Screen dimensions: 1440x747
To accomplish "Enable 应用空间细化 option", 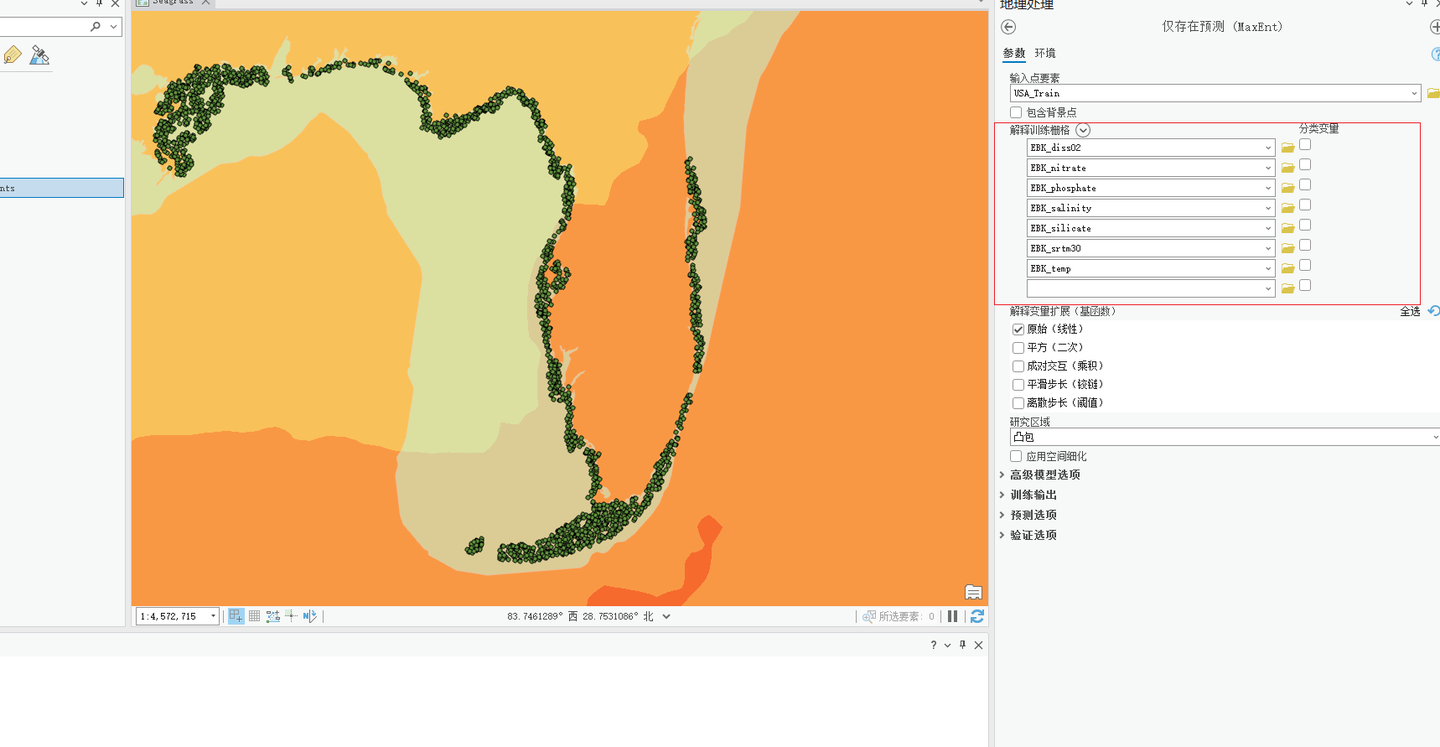I will [1016, 456].
